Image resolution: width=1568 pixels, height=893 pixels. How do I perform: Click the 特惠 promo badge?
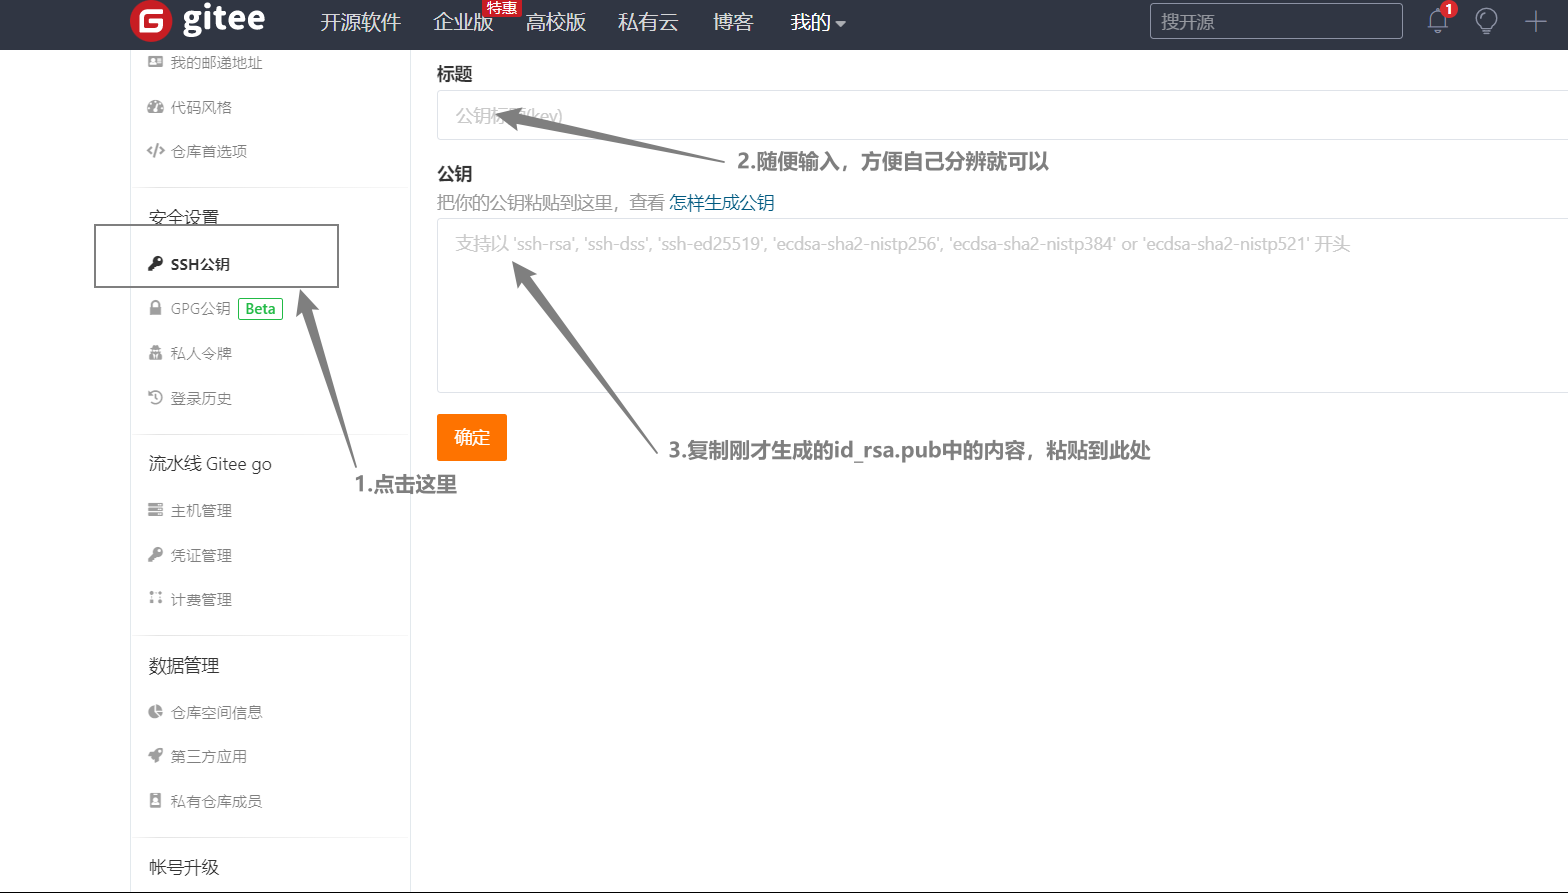[x=502, y=8]
